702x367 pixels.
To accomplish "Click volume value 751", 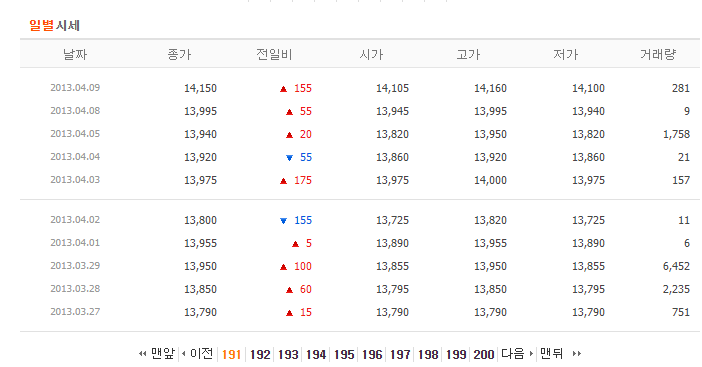I will tap(681, 312).
